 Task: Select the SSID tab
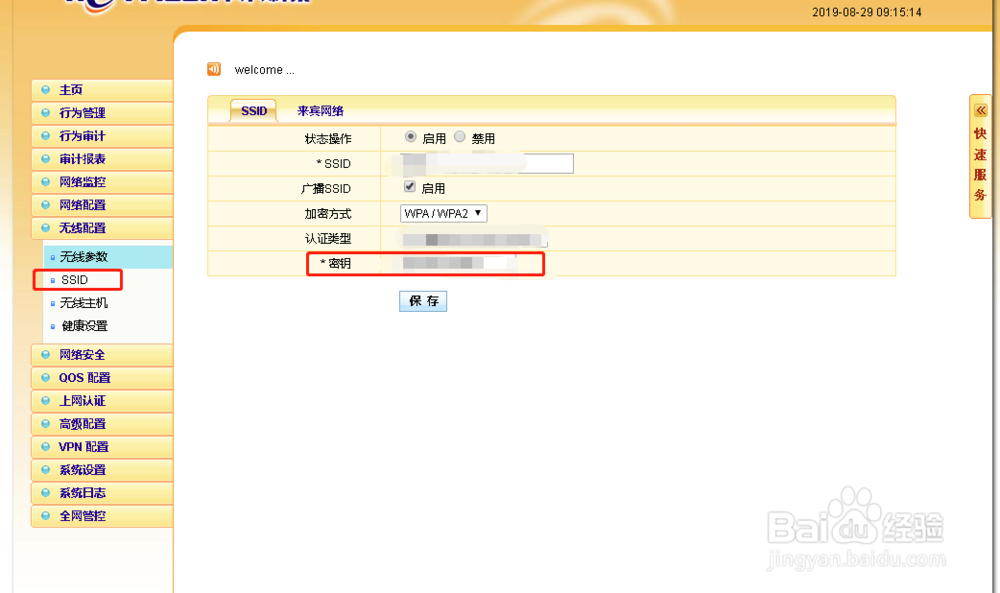point(253,111)
